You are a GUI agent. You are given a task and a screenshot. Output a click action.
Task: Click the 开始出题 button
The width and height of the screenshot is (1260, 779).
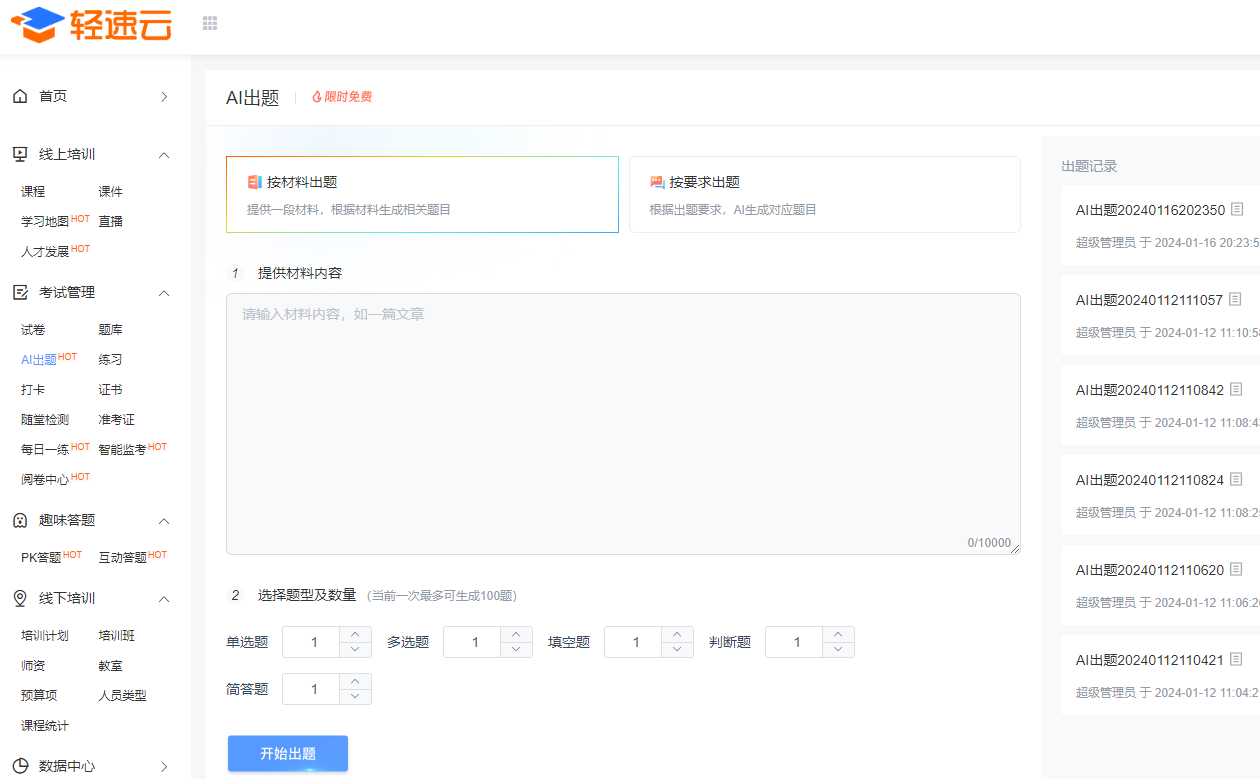coord(288,754)
